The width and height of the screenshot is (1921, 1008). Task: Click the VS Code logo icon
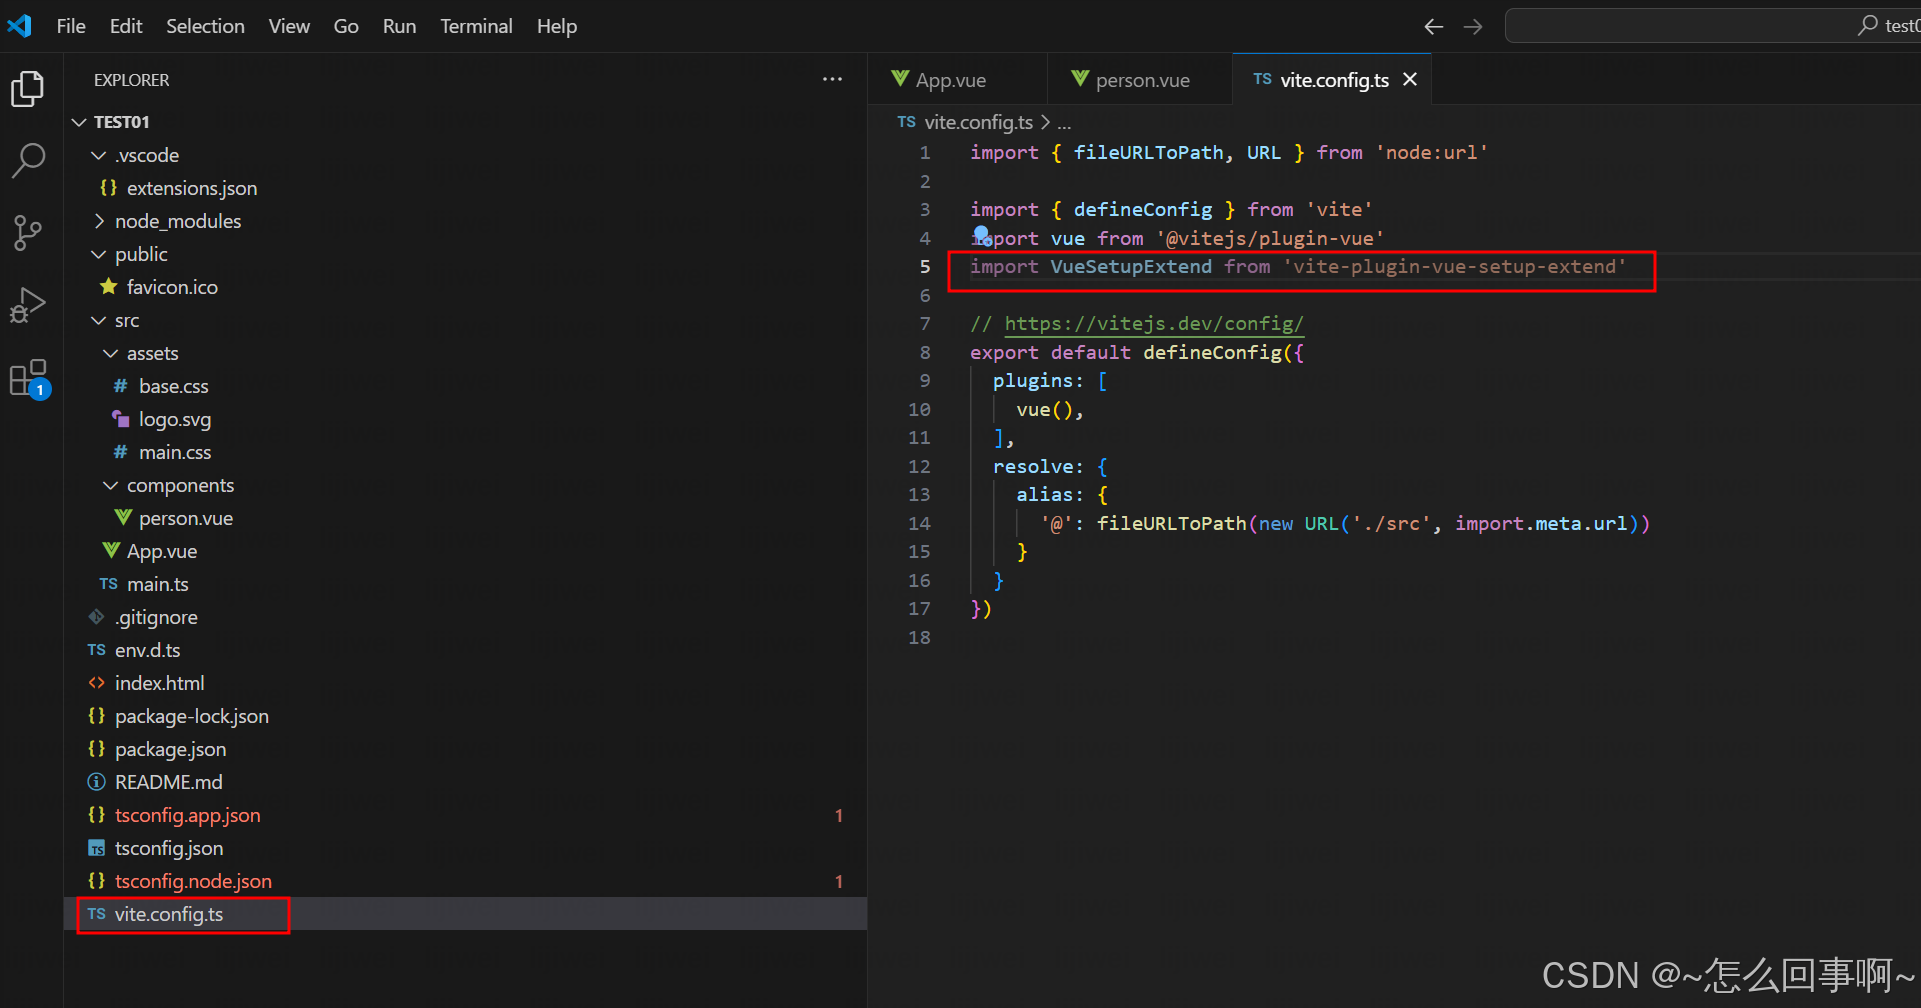pos(19,26)
